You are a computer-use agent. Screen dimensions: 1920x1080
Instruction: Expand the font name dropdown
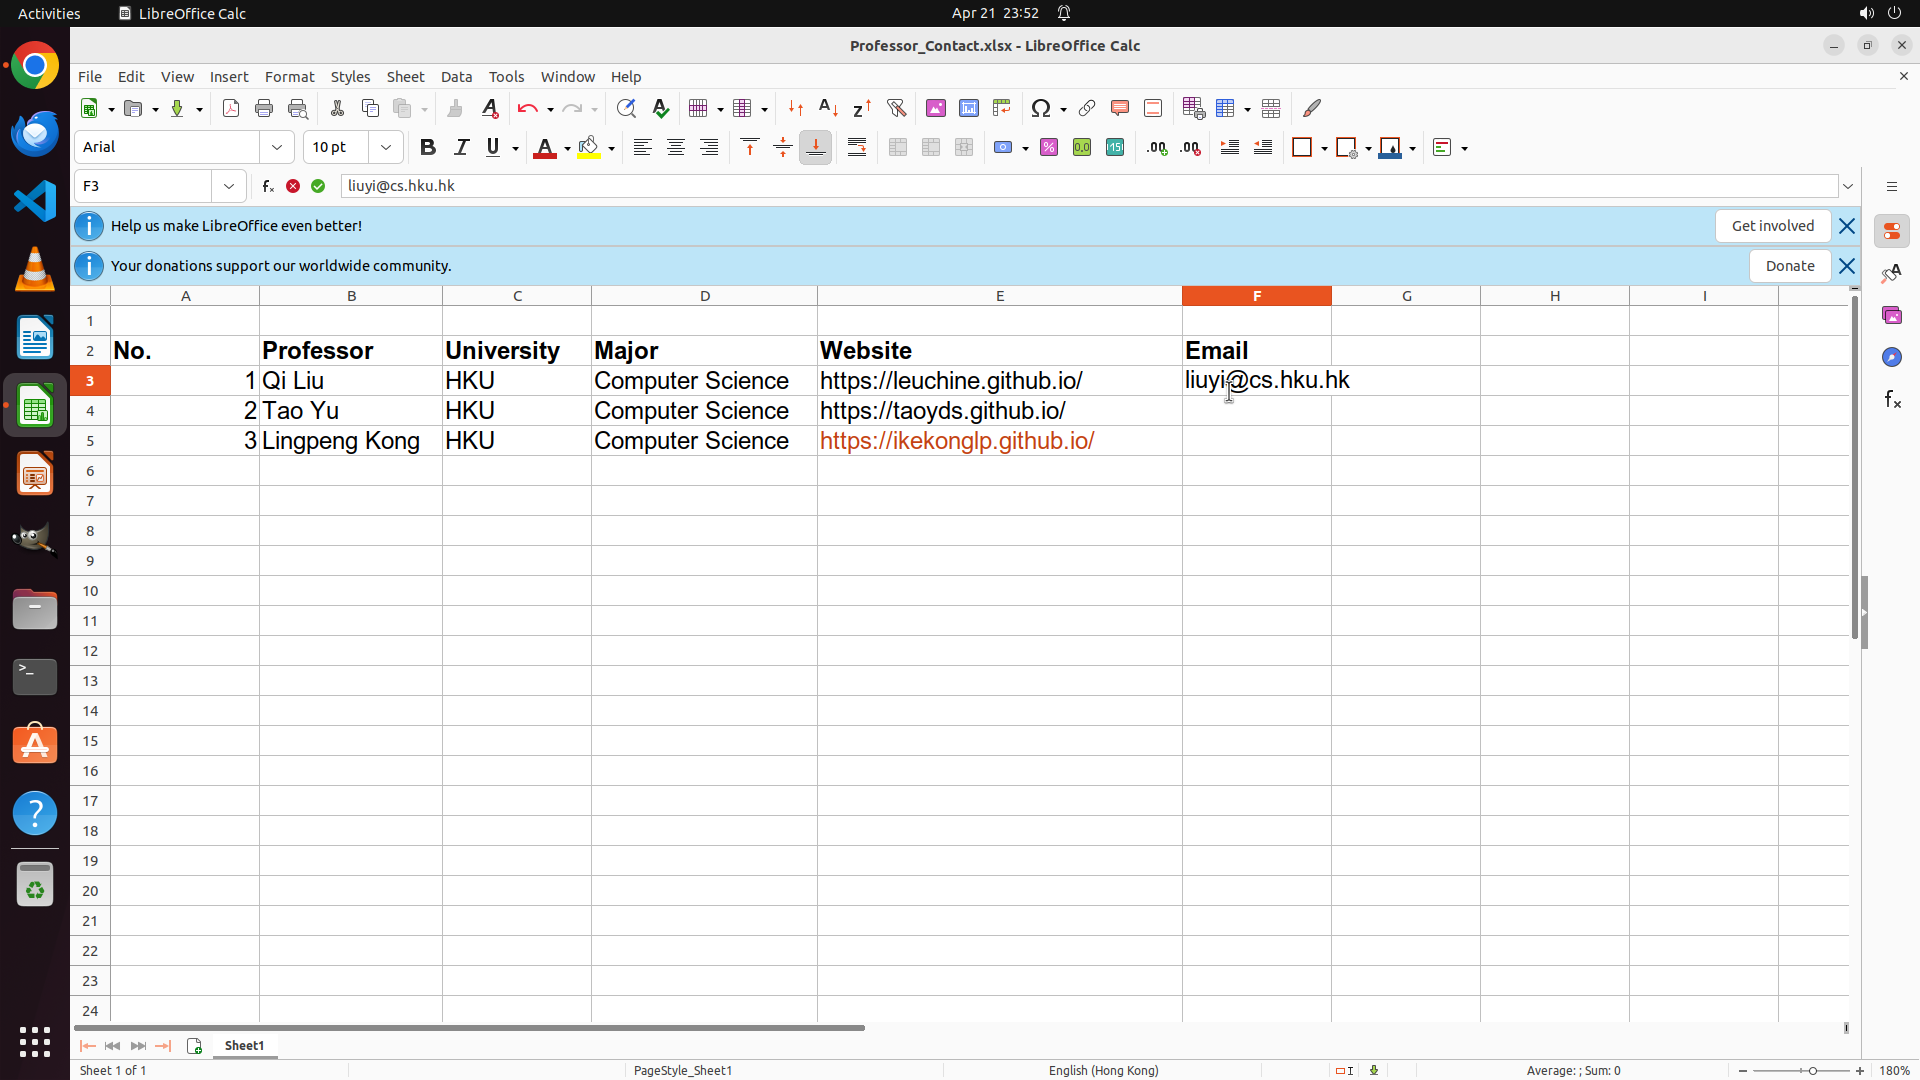pos(277,147)
